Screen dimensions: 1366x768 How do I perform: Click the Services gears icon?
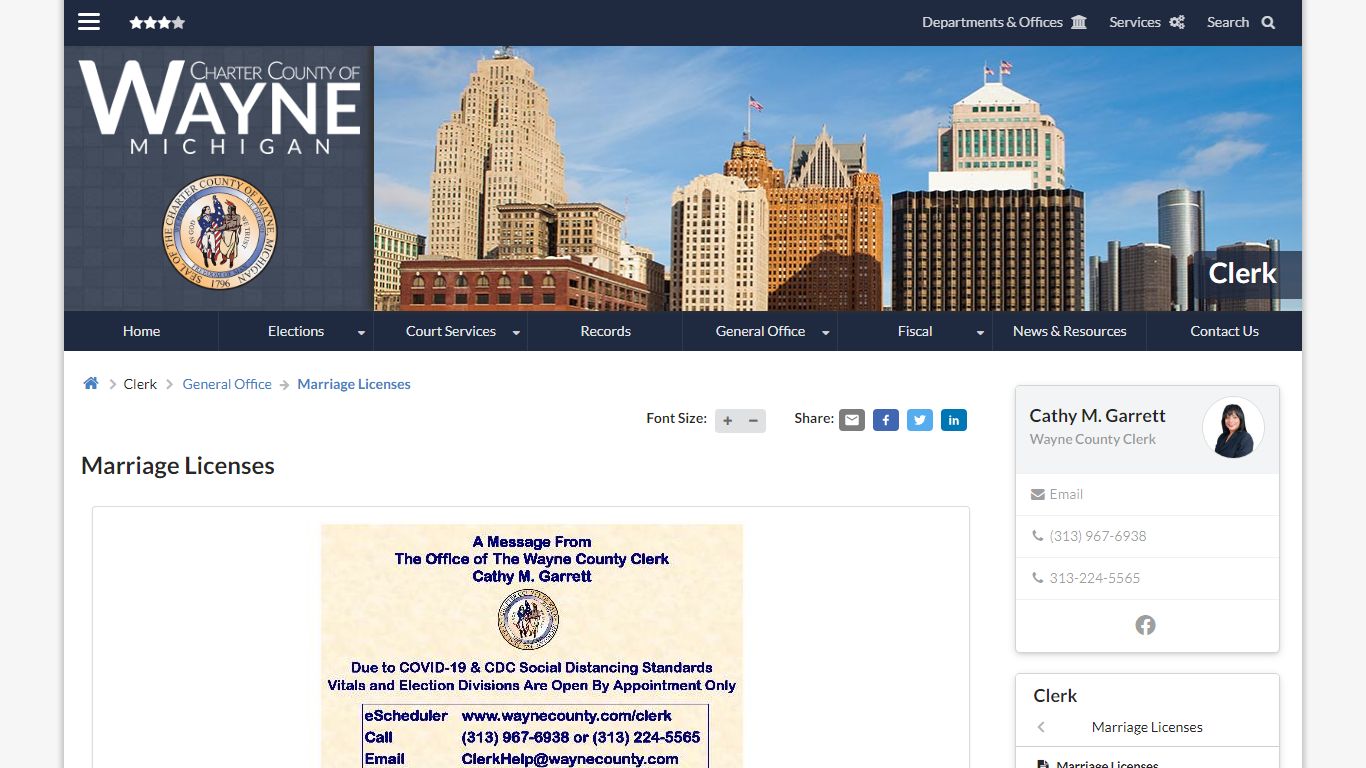[1177, 22]
